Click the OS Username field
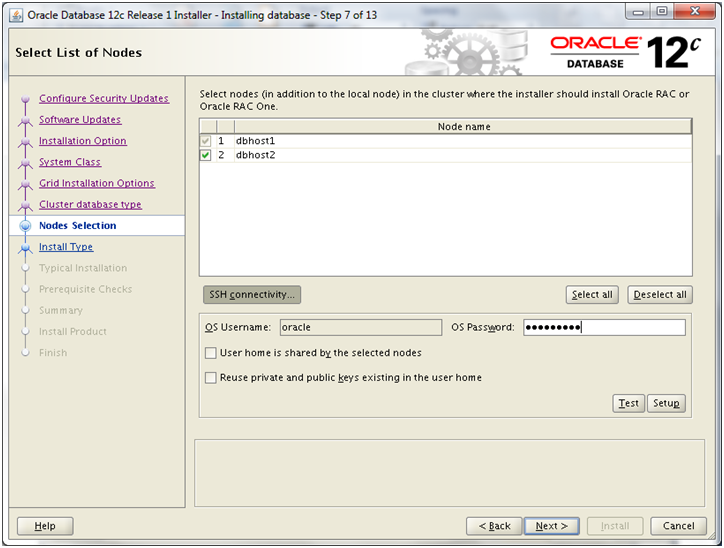The image size is (724, 548). click(x=361, y=327)
